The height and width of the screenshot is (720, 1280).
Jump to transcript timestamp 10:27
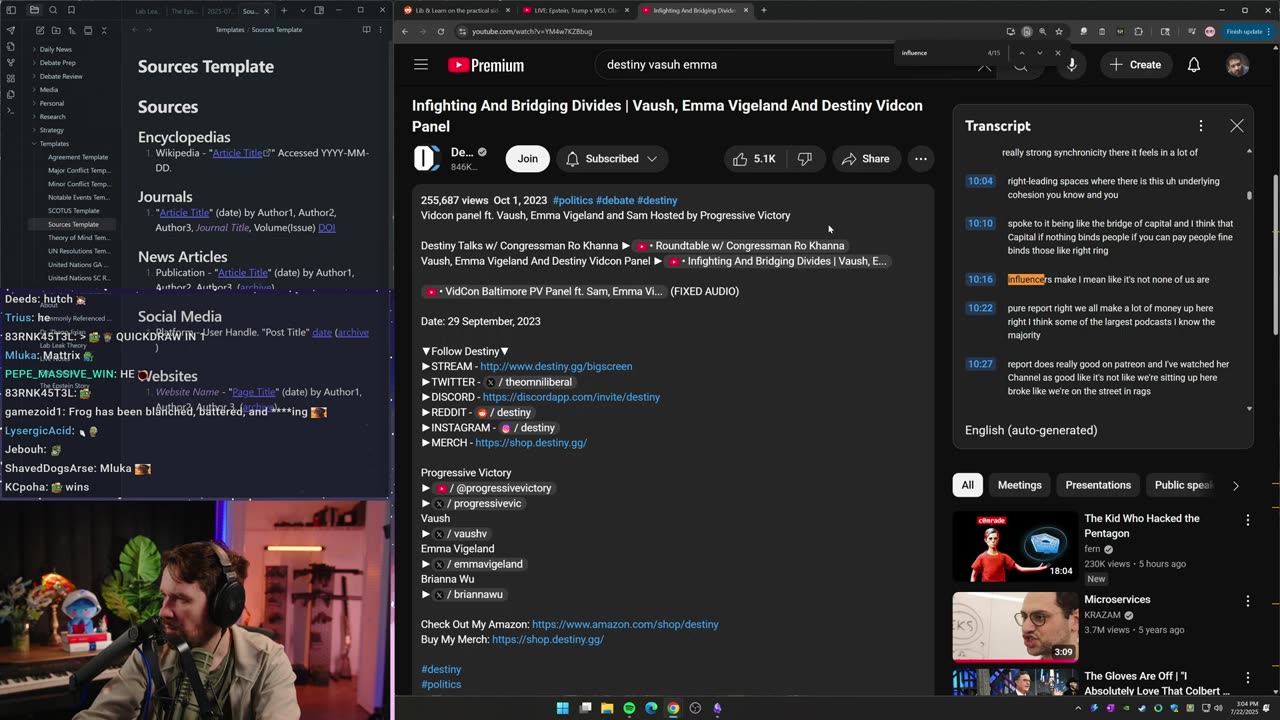pyautogui.click(x=980, y=364)
